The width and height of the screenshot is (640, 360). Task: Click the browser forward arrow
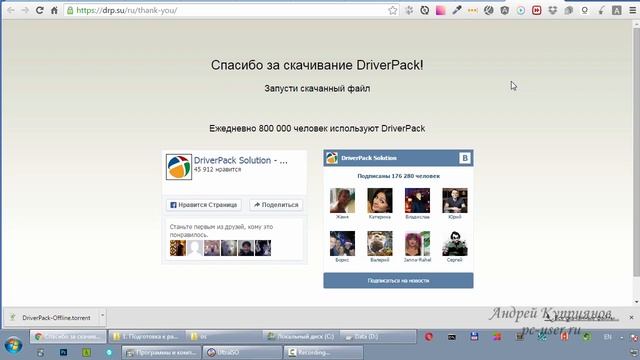coord(25,10)
